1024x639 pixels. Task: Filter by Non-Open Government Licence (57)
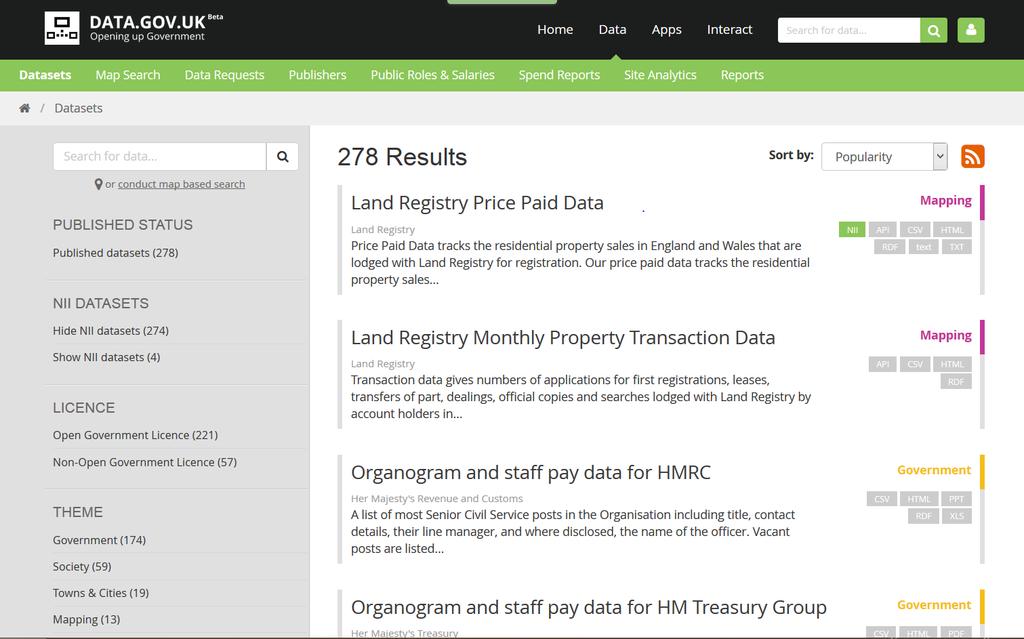(x=145, y=462)
